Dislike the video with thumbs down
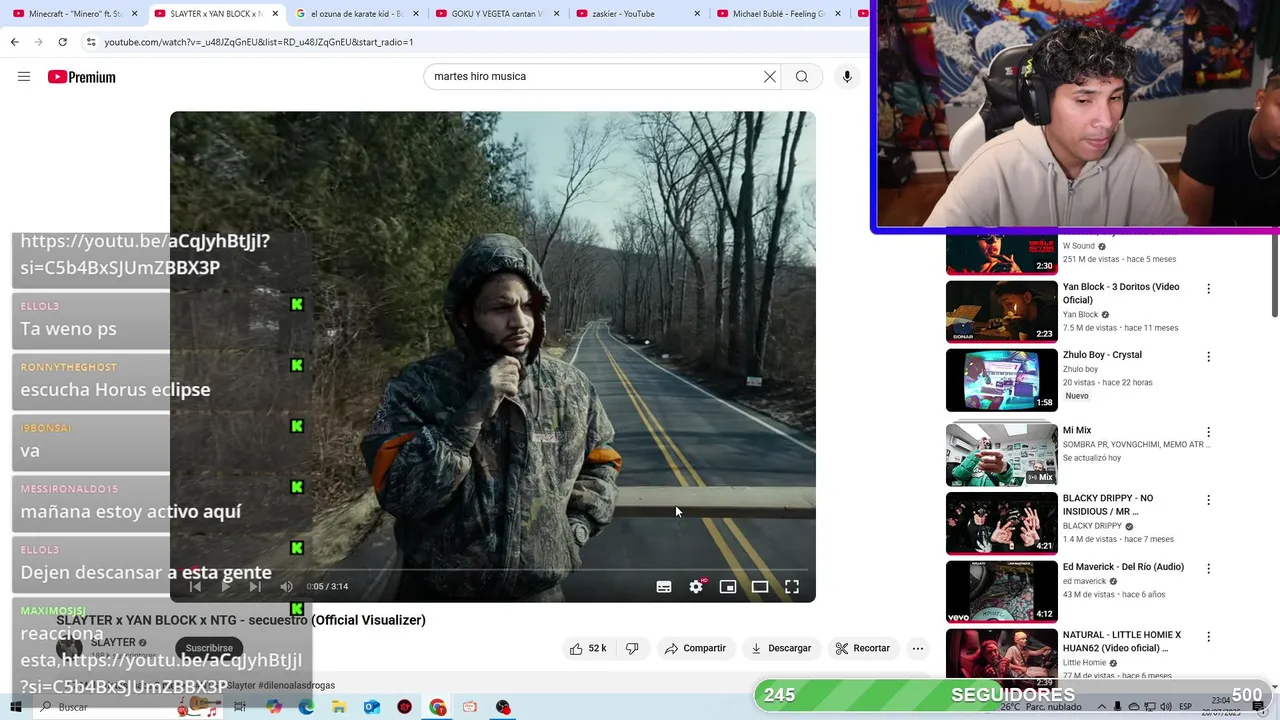This screenshot has height=720, width=1280. coord(632,648)
